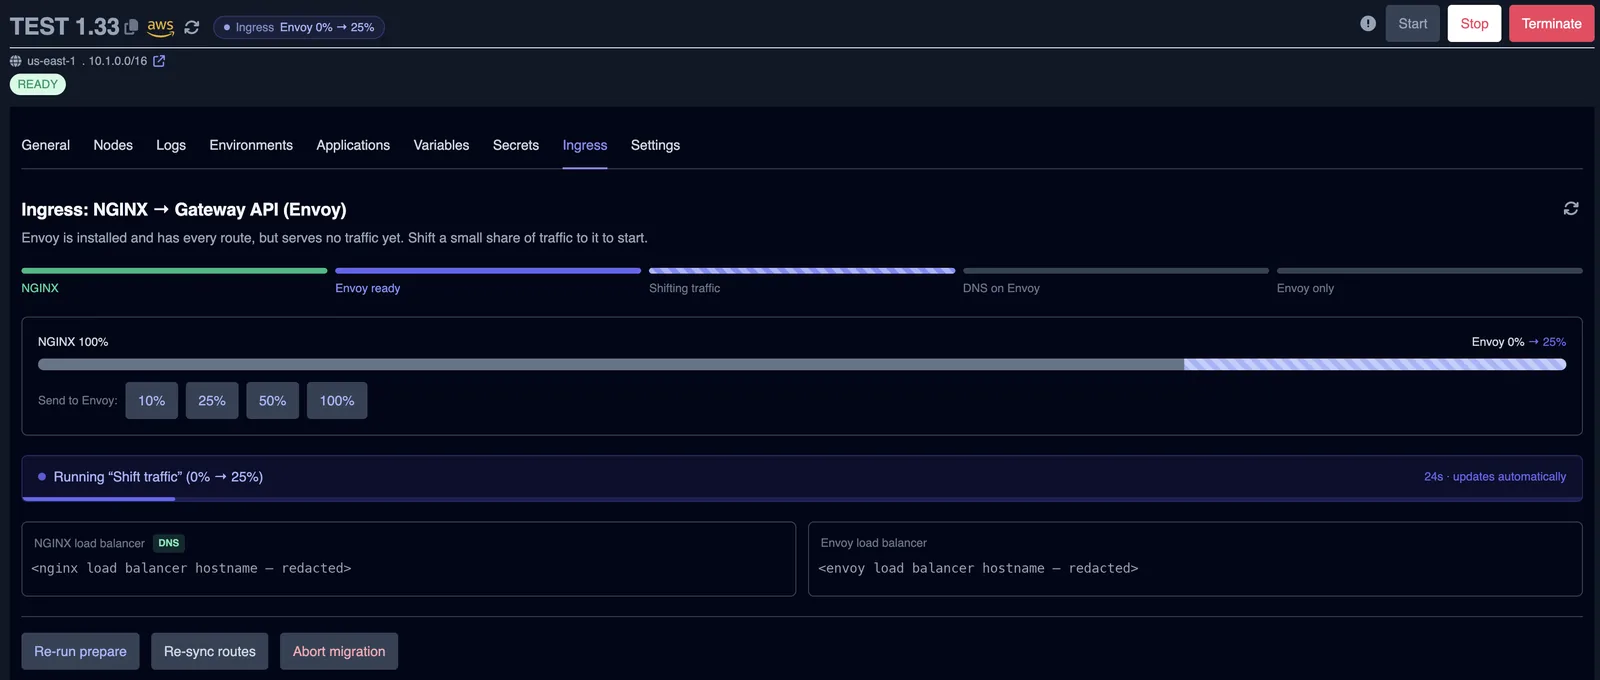This screenshot has width=1600, height=680.
Task: Open the Applications tab
Action: pyautogui.click(x=353, y=145)
